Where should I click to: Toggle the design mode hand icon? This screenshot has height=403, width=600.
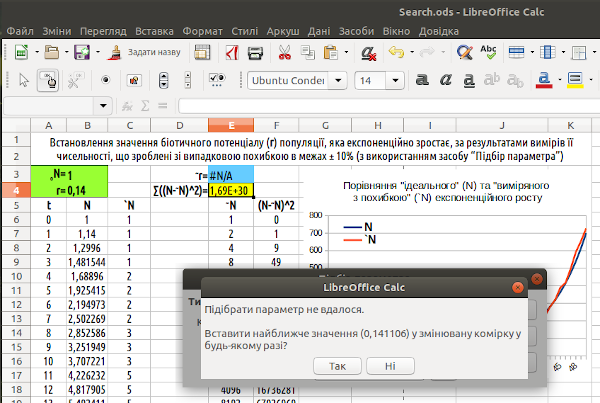(x=48, y=80)
